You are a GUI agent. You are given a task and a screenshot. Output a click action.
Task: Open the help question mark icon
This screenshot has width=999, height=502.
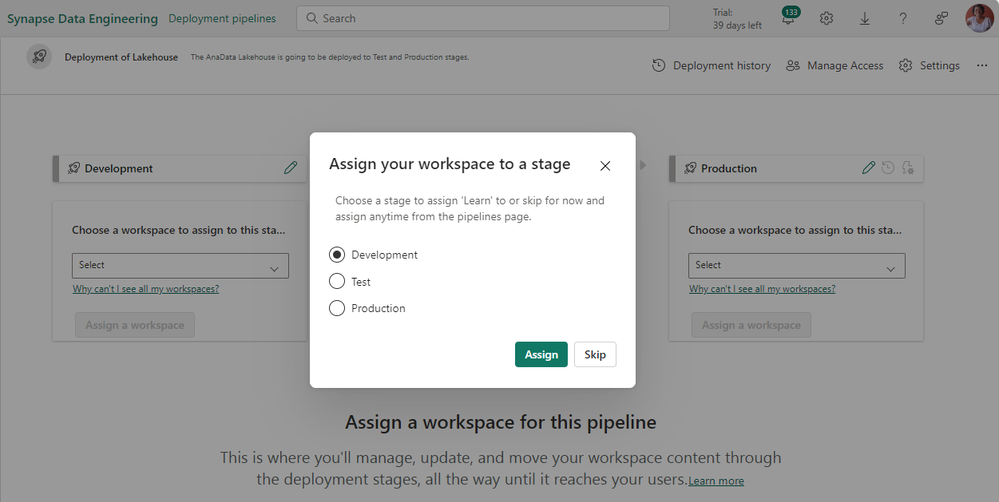[x=903, y=18]
